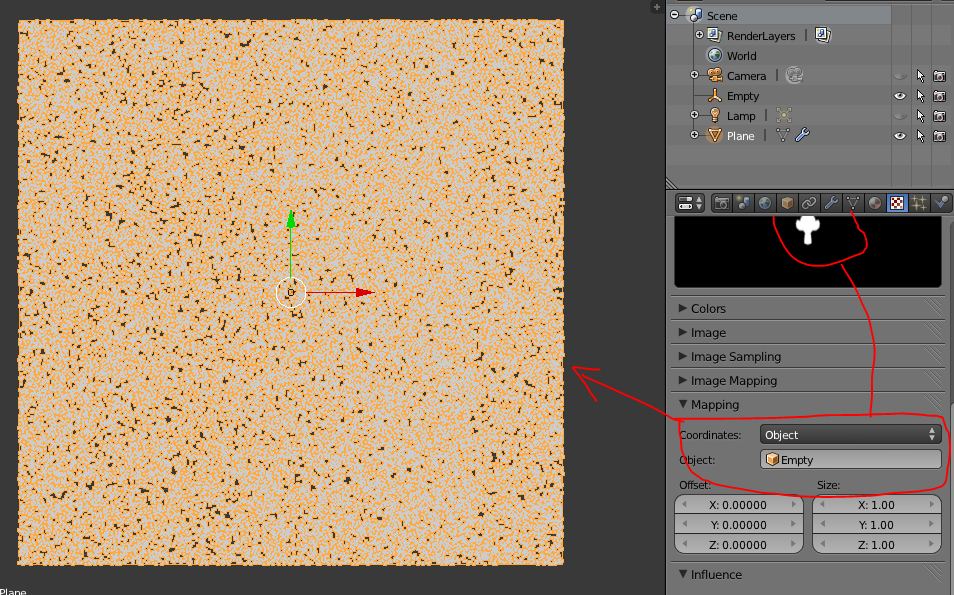Expand the RenderLayers outliner entry

click(x=699, y=35)
